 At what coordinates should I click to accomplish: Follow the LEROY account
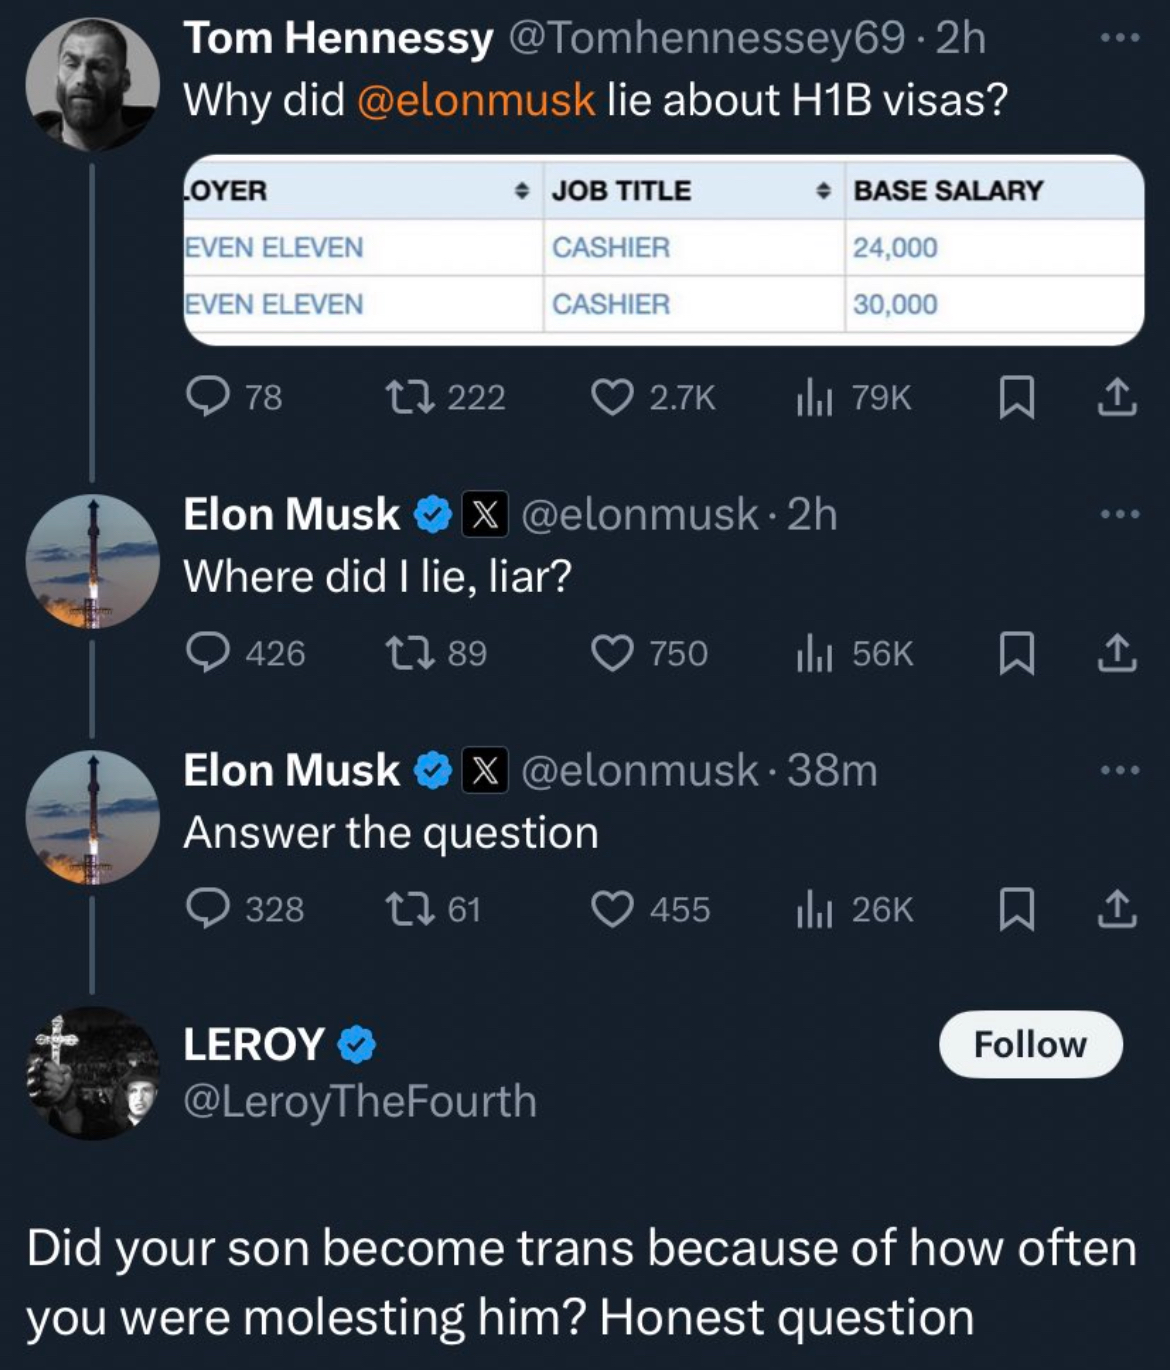pos(1030,1044)
